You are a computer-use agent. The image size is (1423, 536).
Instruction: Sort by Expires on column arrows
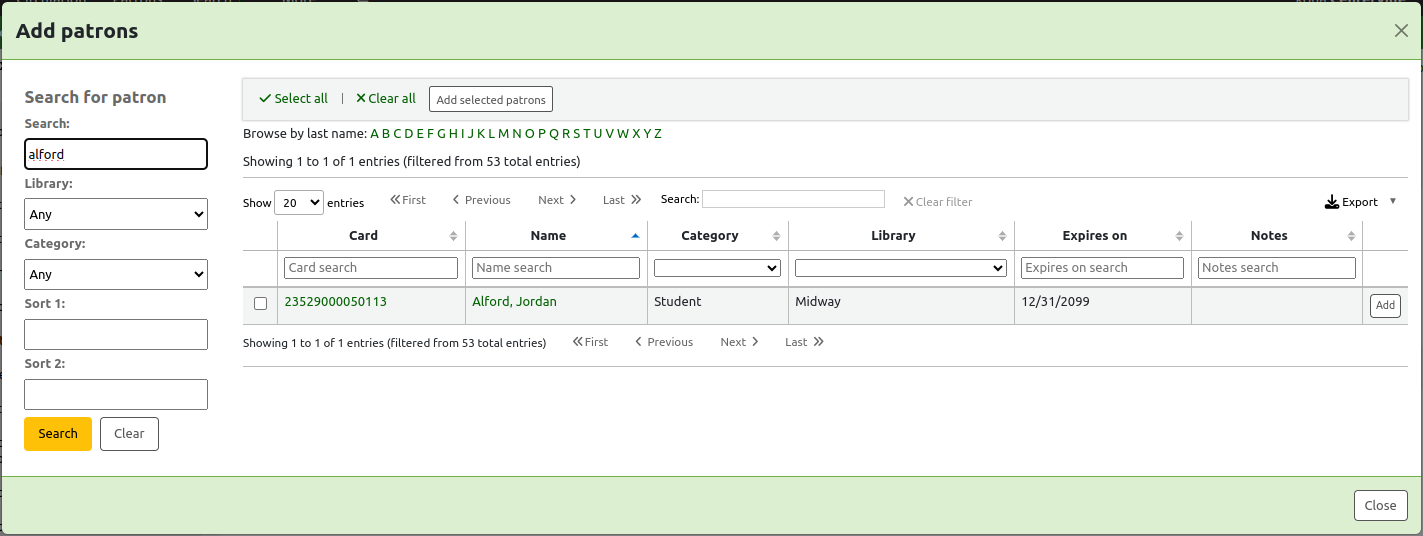[x=1179, y=236]
